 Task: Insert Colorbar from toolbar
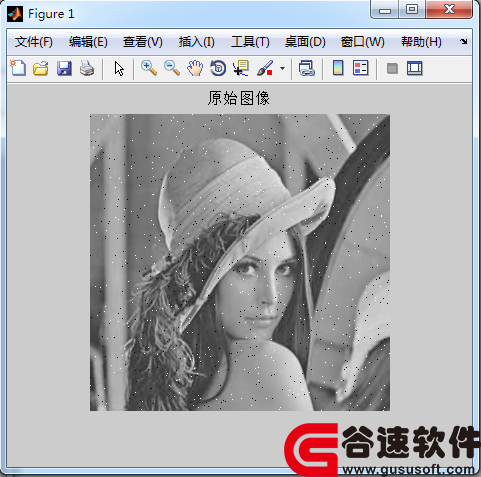click(338, 68)
